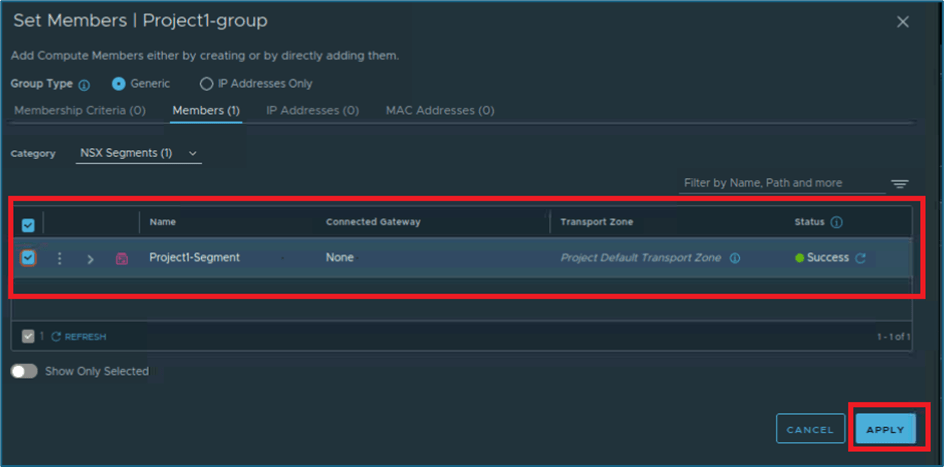Click the Apply button
Viewport: 944px width, 467px height.
tap(885, 429)
